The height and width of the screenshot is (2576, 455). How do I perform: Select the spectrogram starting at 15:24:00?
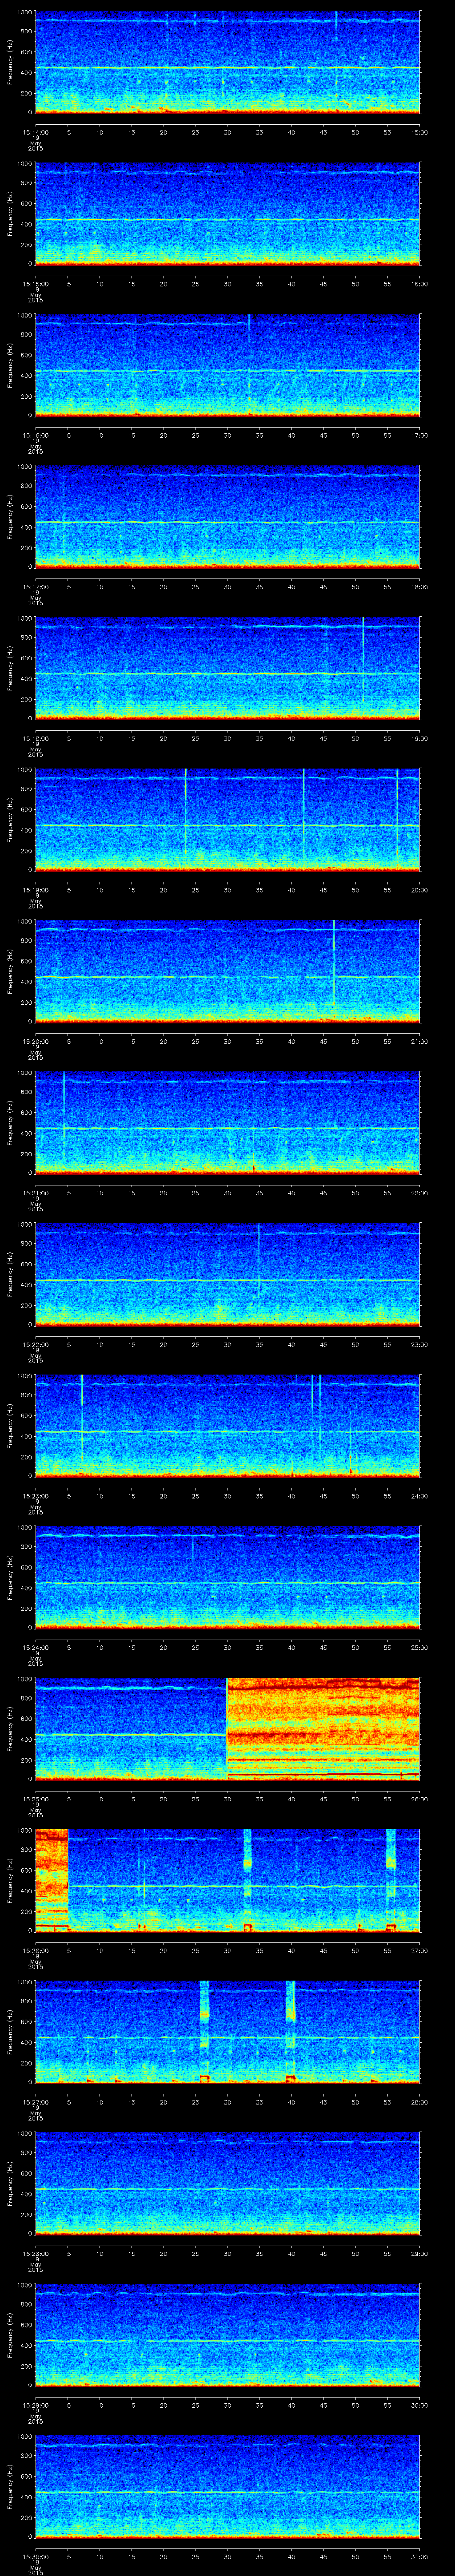pyautogui.click(x=227, y=1577)
